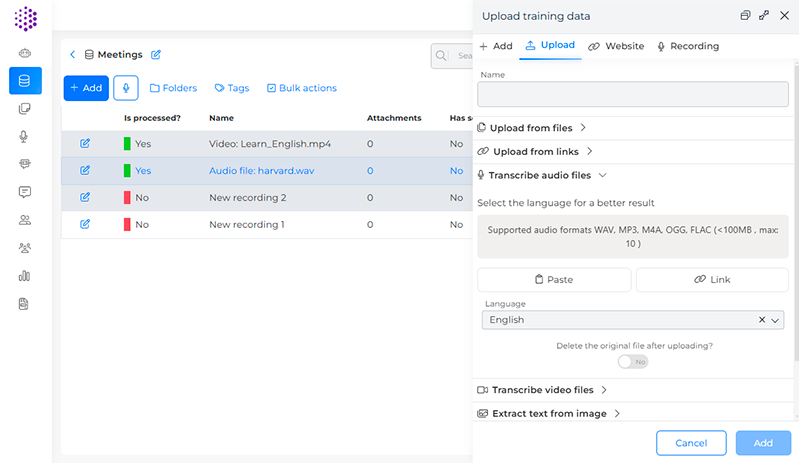
Task: Switch to the Website tab
Action: coord(616,46)
